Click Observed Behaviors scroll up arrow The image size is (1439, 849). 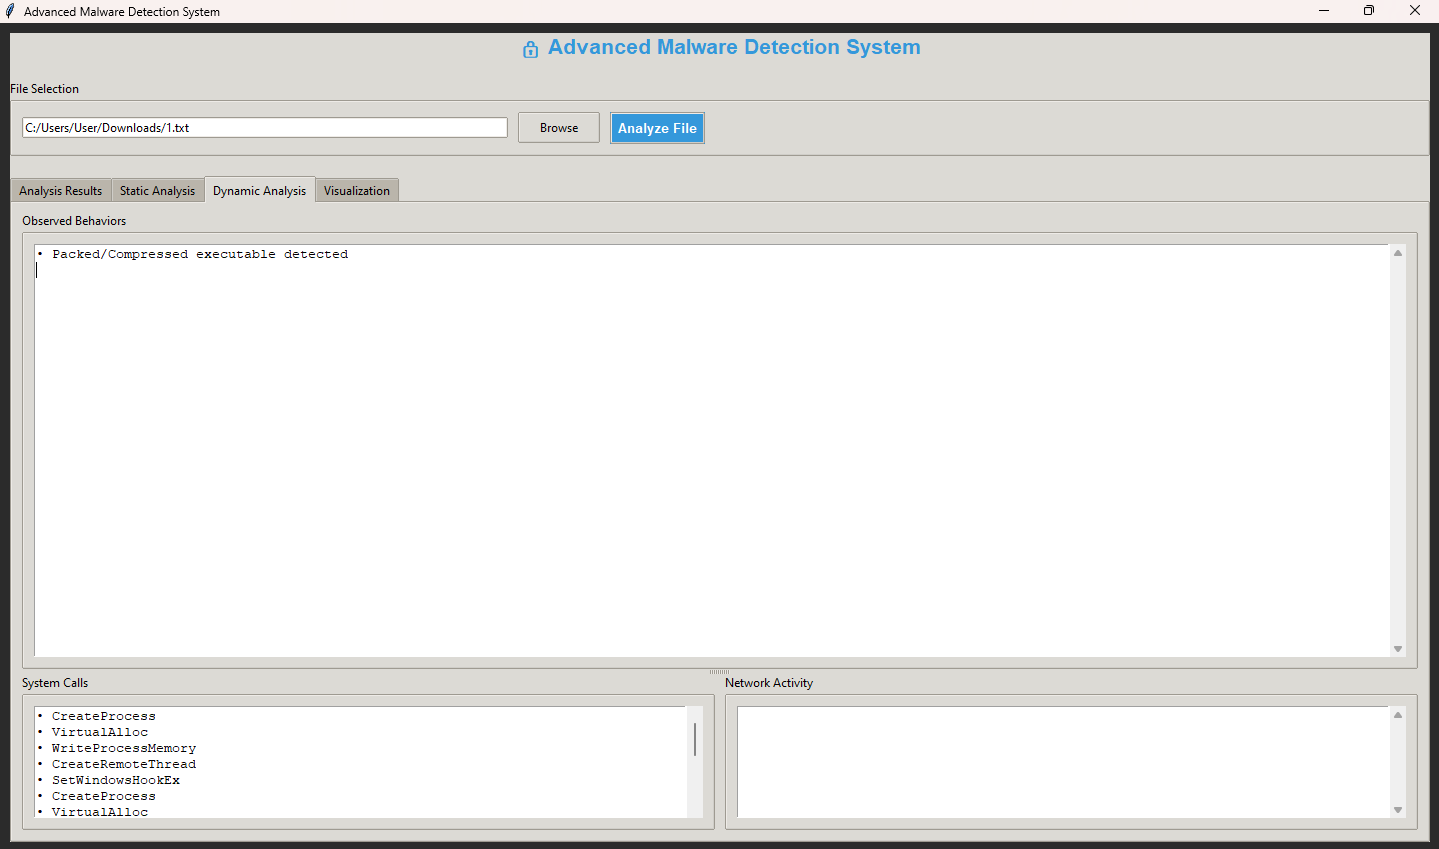[x=1397, y=253]
